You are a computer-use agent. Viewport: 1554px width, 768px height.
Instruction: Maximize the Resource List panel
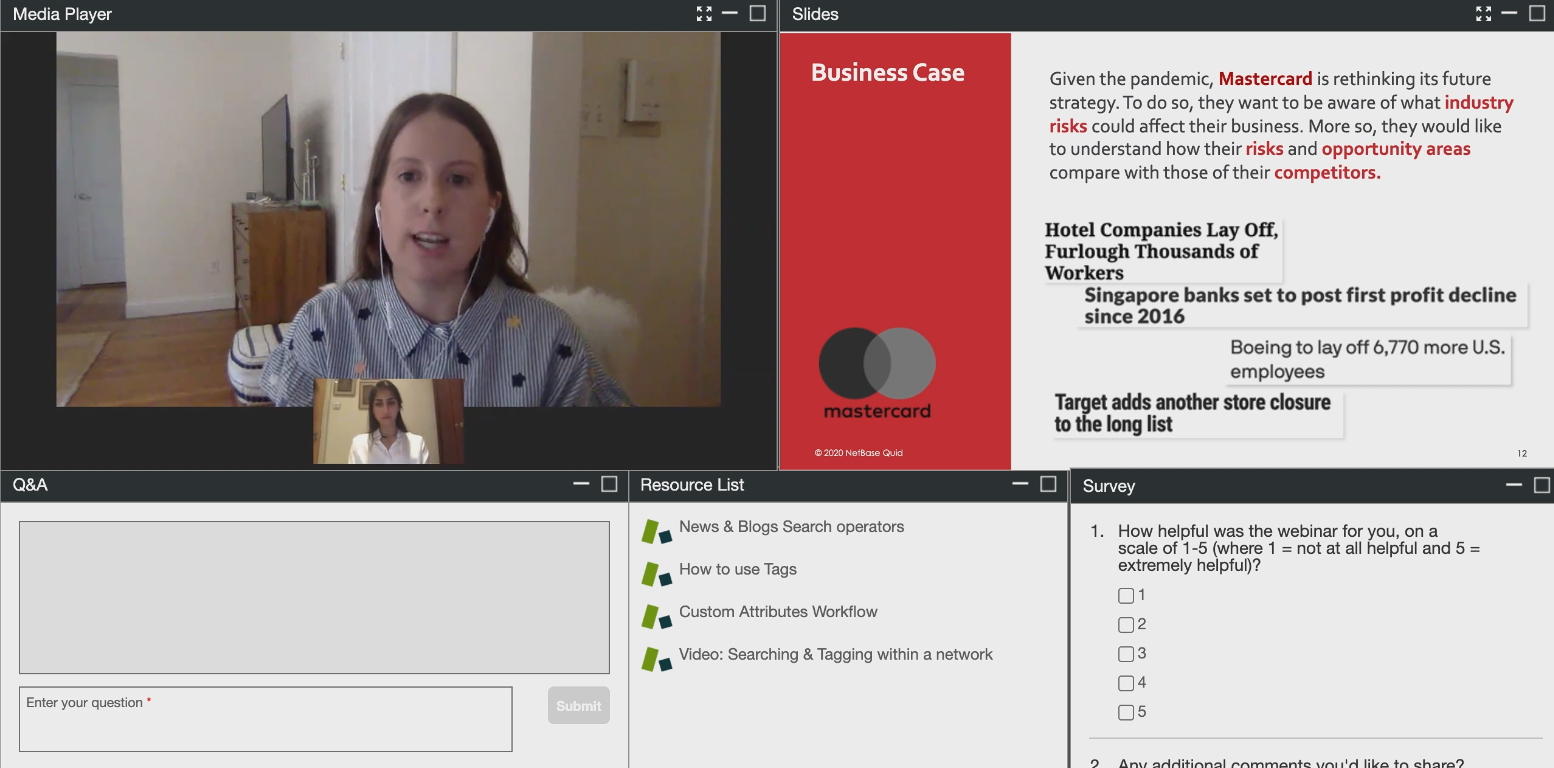pos(1048,484)
